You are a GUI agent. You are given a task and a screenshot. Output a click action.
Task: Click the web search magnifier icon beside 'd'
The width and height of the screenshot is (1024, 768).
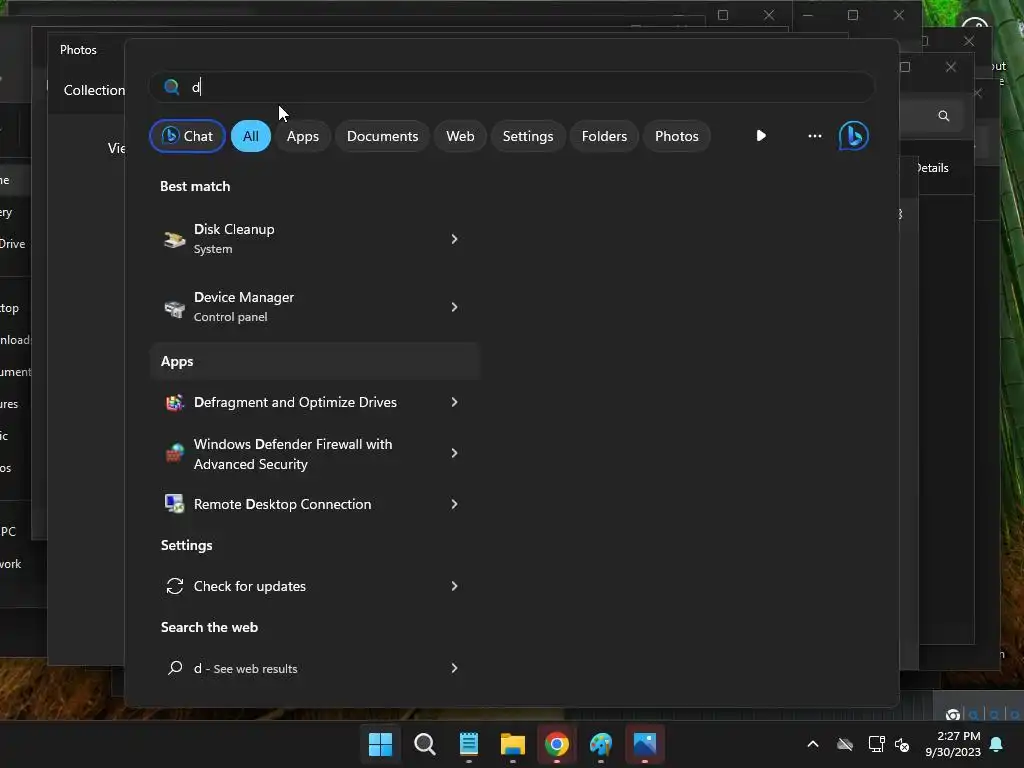[x=175, y=667]
